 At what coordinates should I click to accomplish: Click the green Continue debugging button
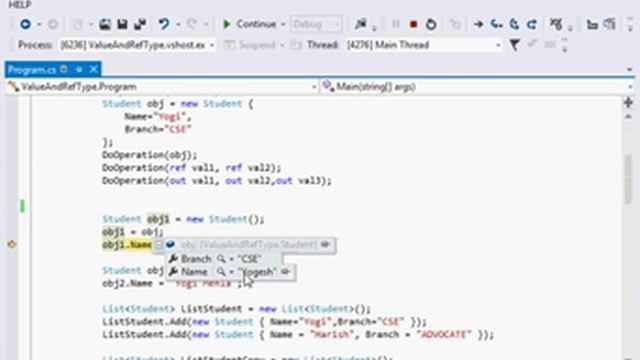click(x=249, y=24)
